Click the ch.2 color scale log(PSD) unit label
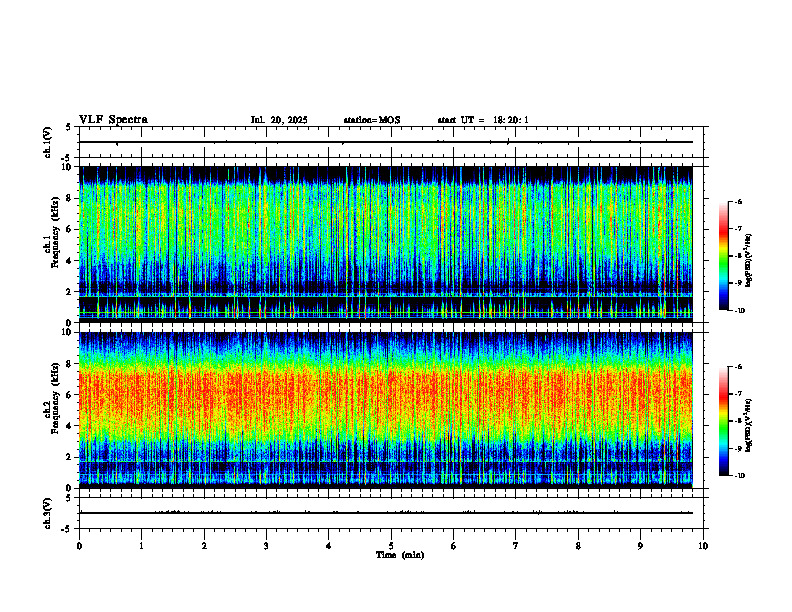Viewport: 792px width, 612px height. (749, 425)
